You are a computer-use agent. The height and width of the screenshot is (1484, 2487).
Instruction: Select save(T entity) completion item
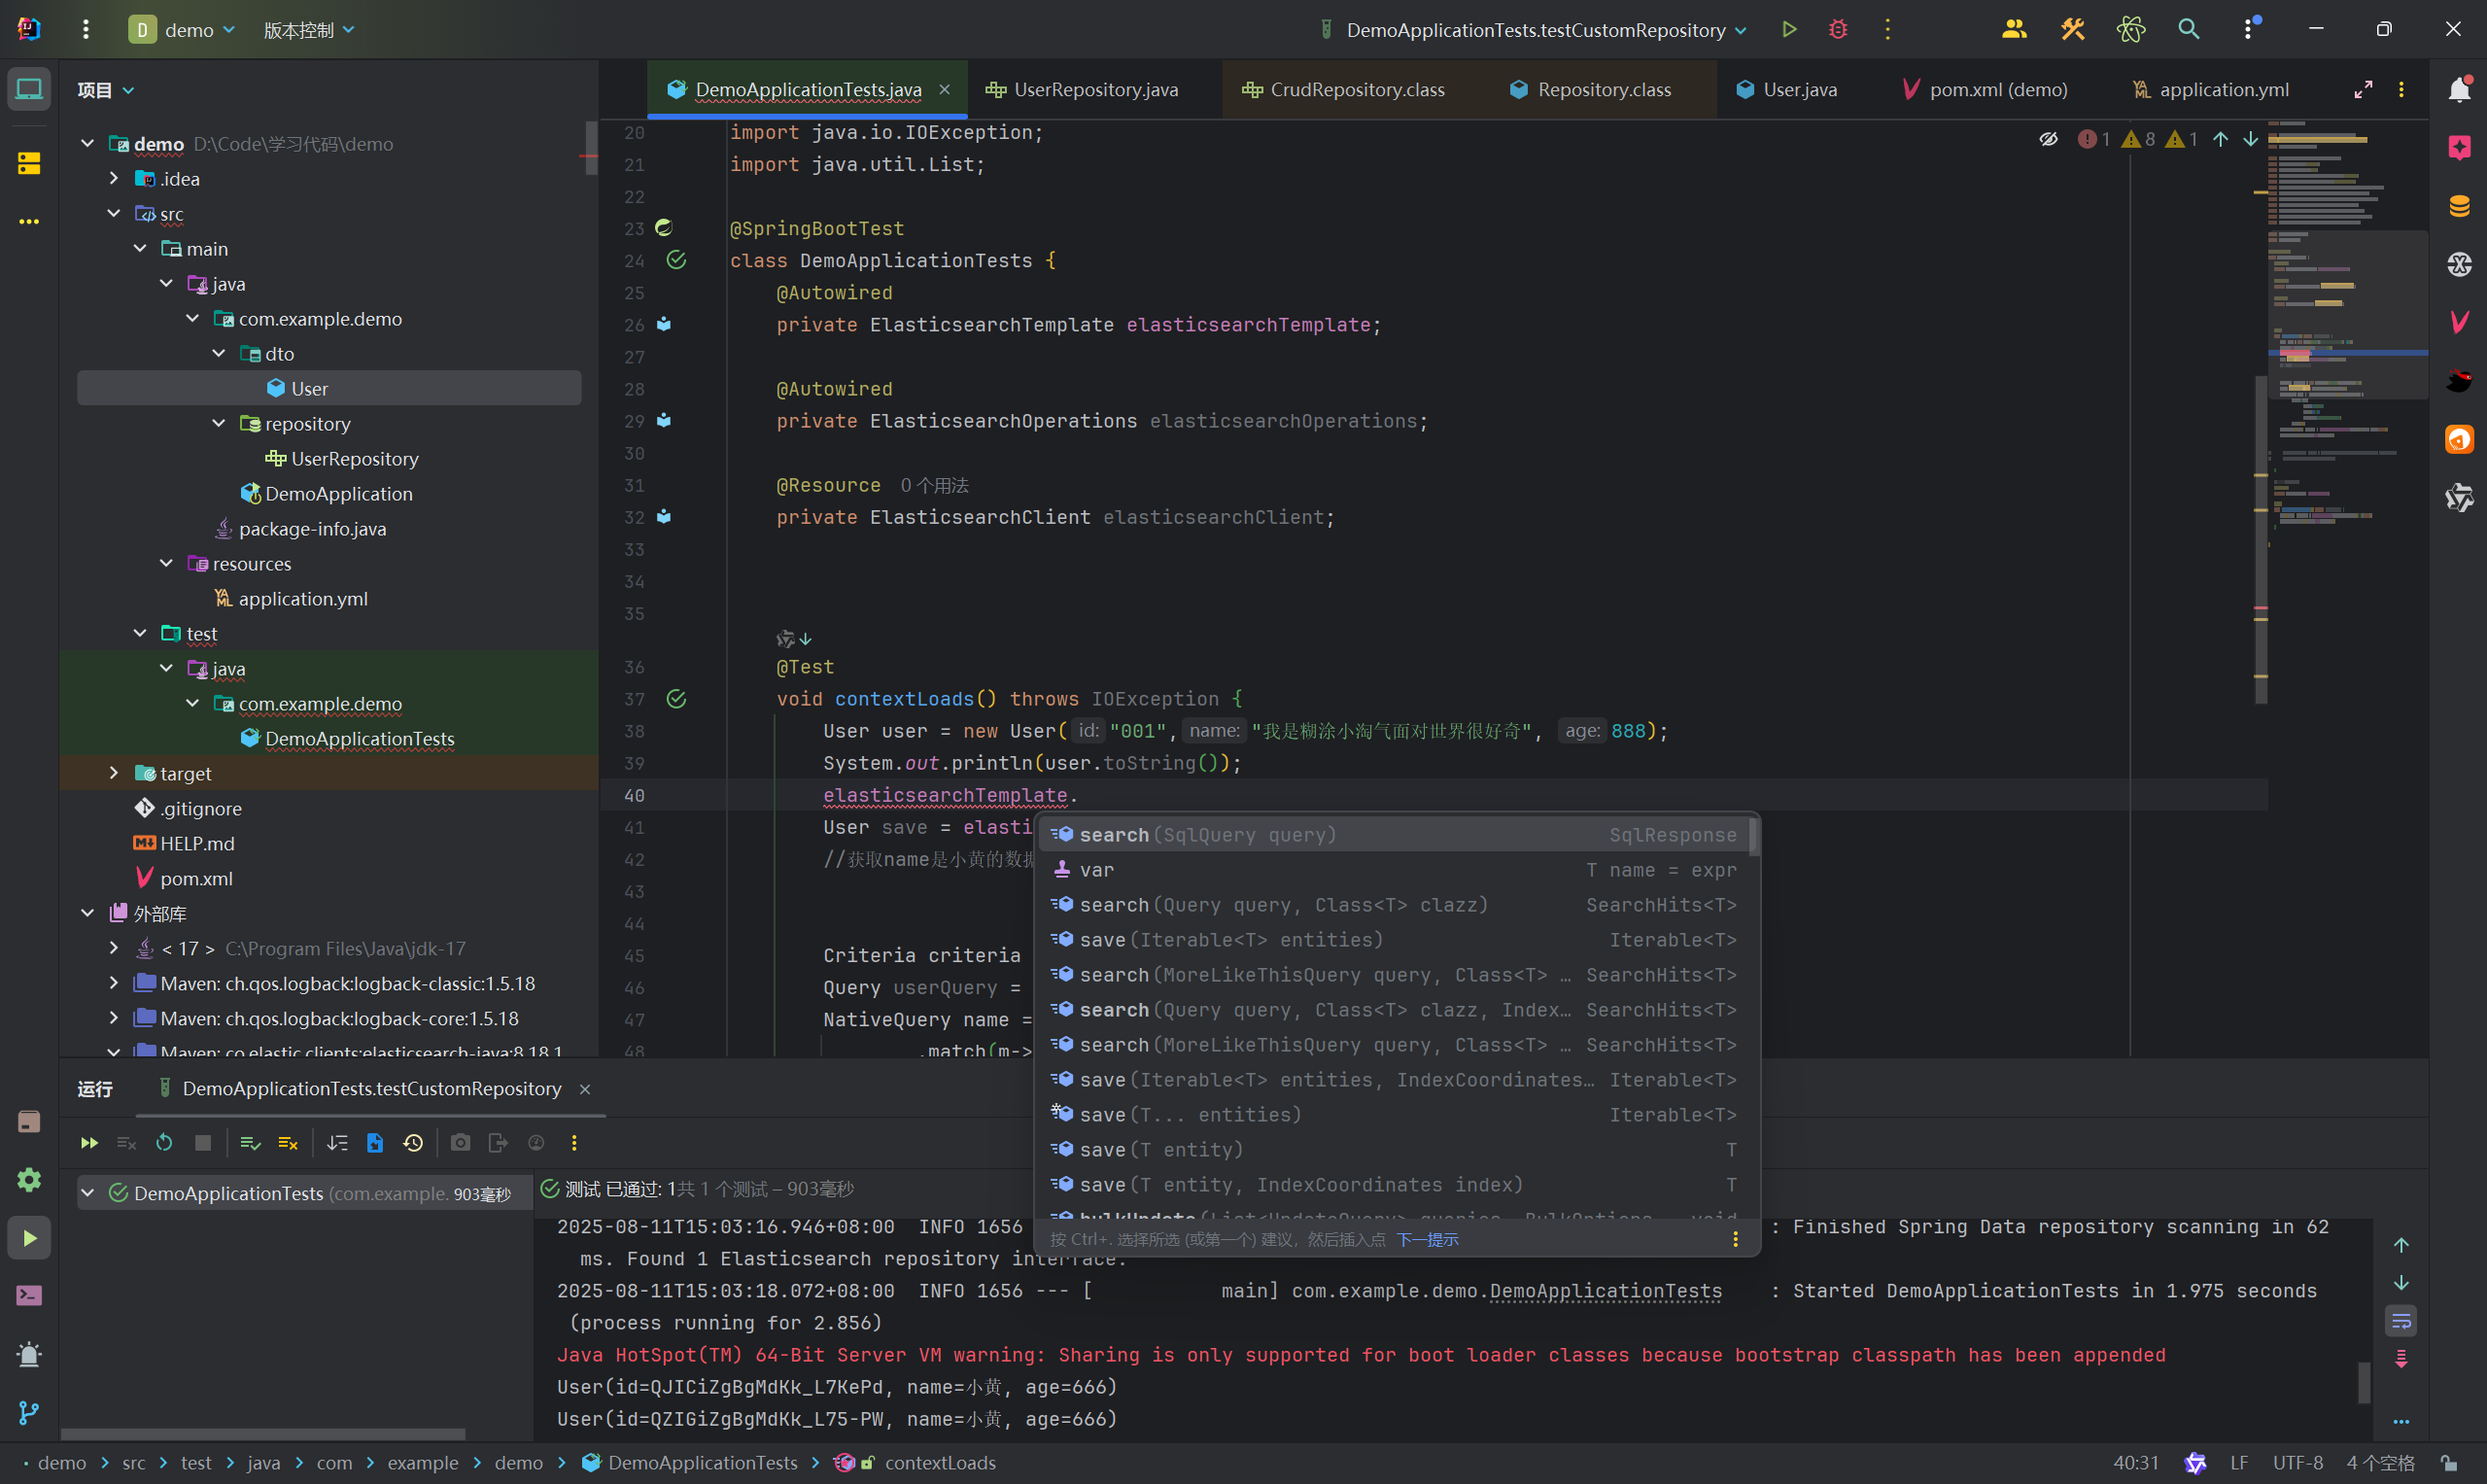point(1396,1150)
